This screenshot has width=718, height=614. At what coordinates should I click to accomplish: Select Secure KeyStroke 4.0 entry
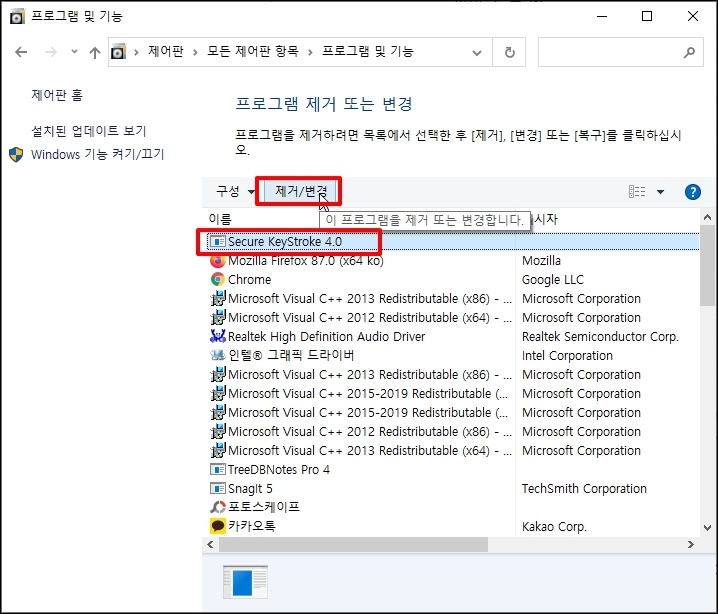click(452, 241)
